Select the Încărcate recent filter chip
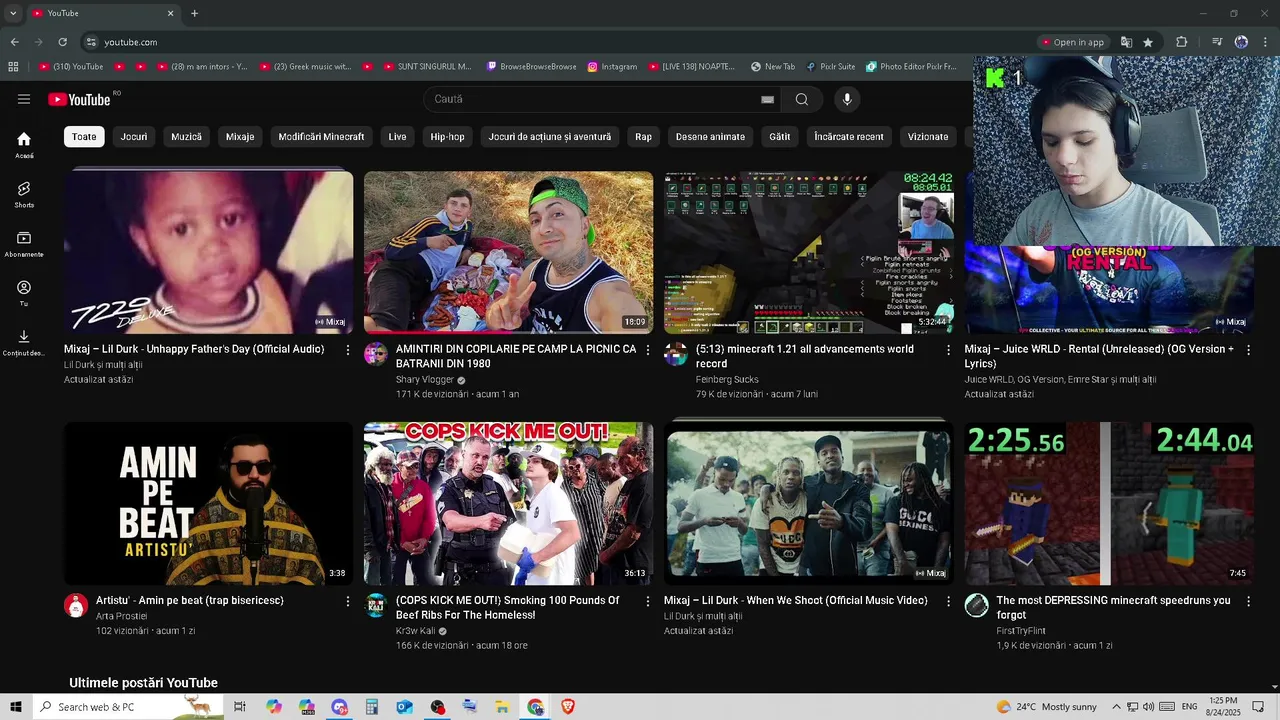Screen dimensions: 1280x720 pos(849,137)
